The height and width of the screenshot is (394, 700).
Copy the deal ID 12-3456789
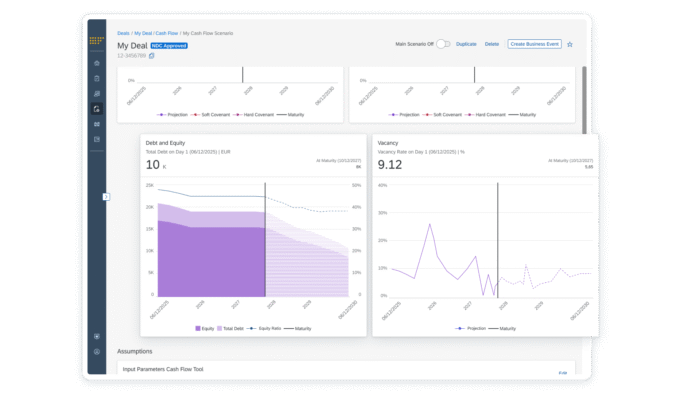point(152,56)
